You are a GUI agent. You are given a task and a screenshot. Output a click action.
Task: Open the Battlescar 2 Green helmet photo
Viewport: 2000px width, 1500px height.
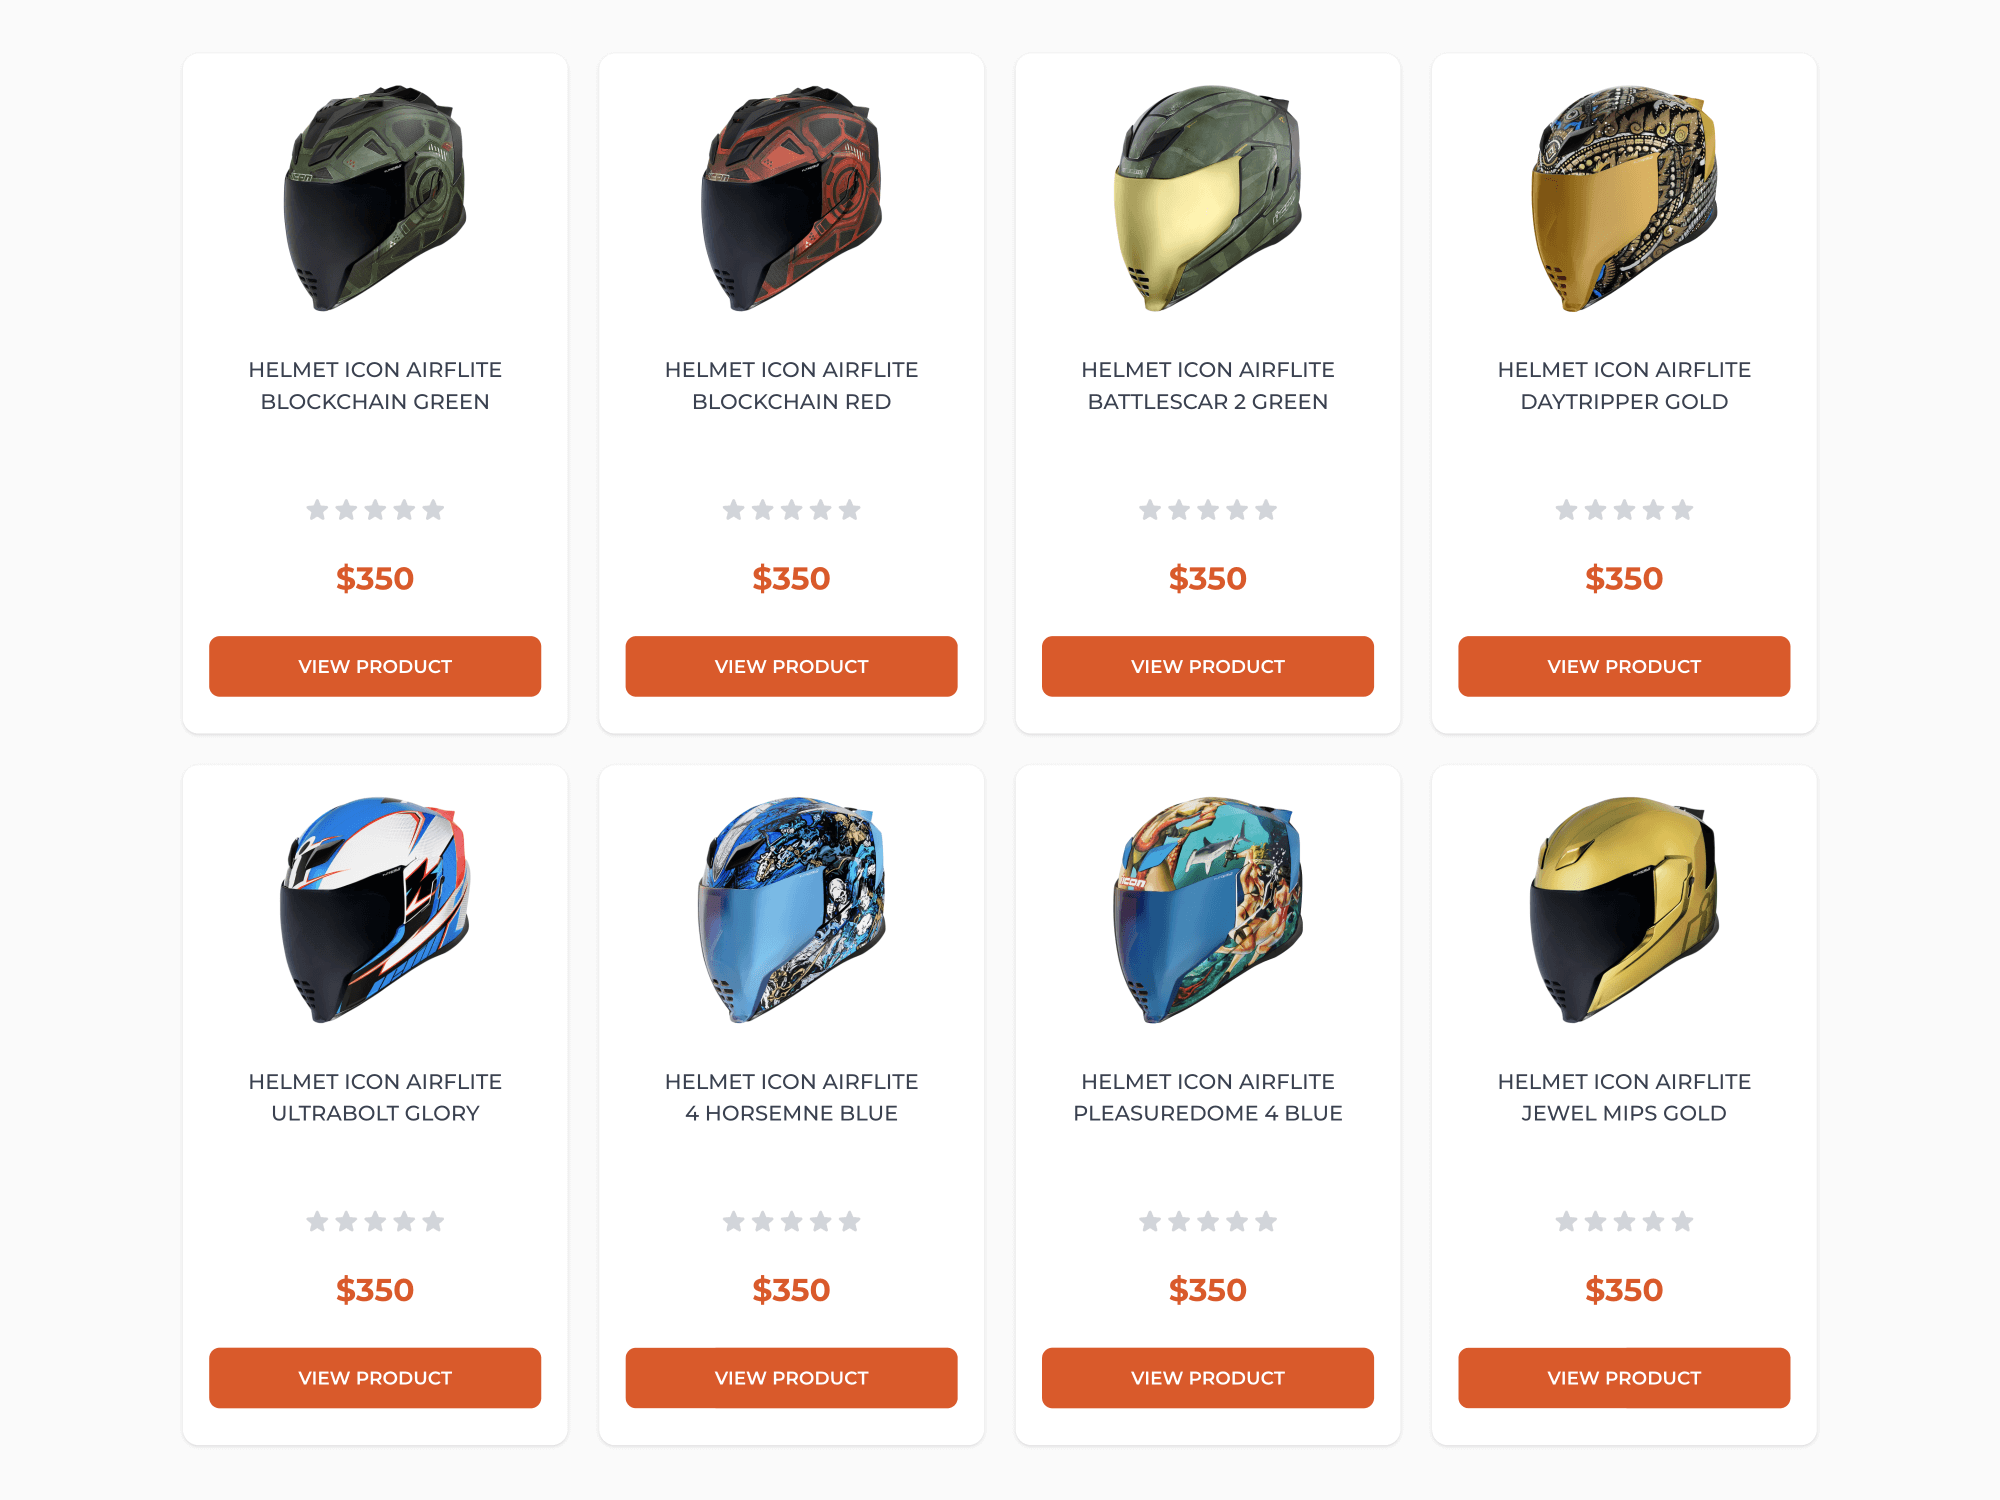(x=1208, y=198)
